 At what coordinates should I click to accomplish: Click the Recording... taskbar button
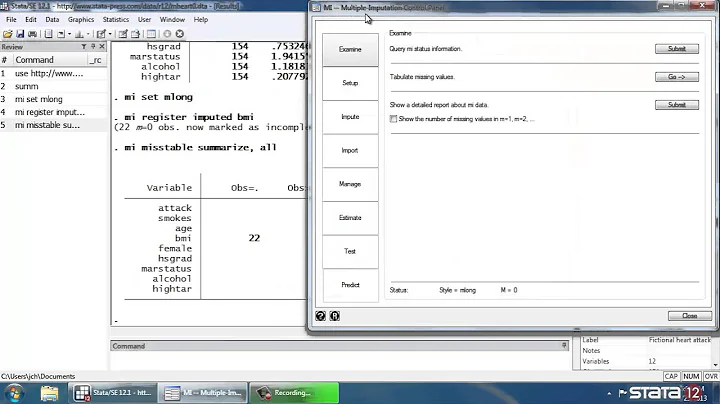[x=294, y=393]
